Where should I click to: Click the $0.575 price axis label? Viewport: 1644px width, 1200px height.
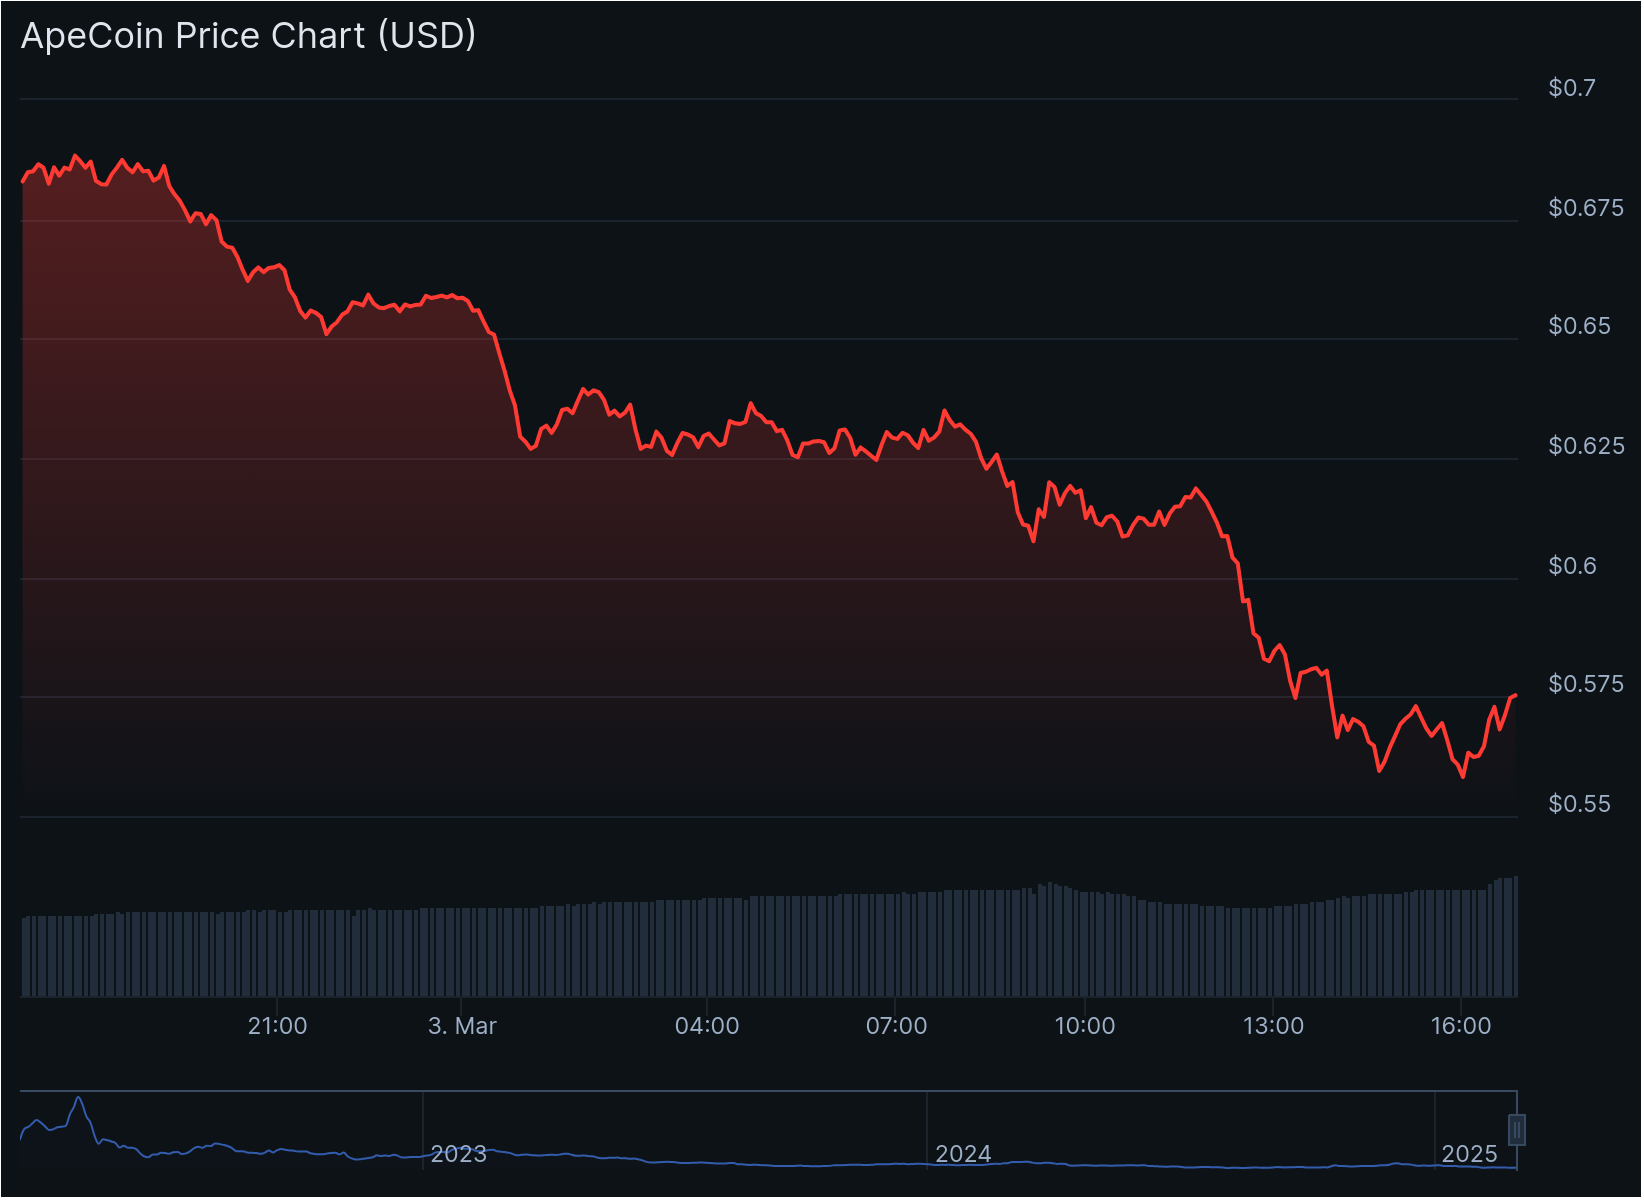[x=1586, y=684]
